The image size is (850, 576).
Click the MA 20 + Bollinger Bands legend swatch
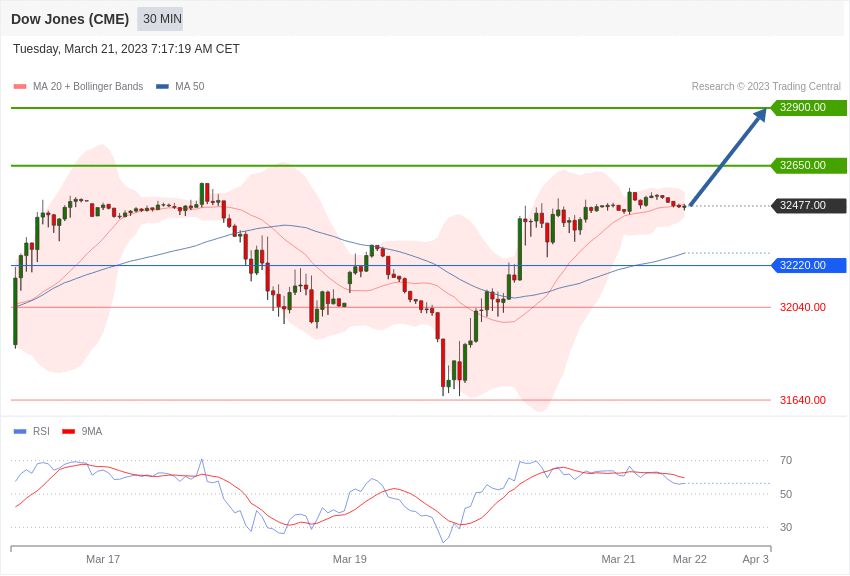20,87
